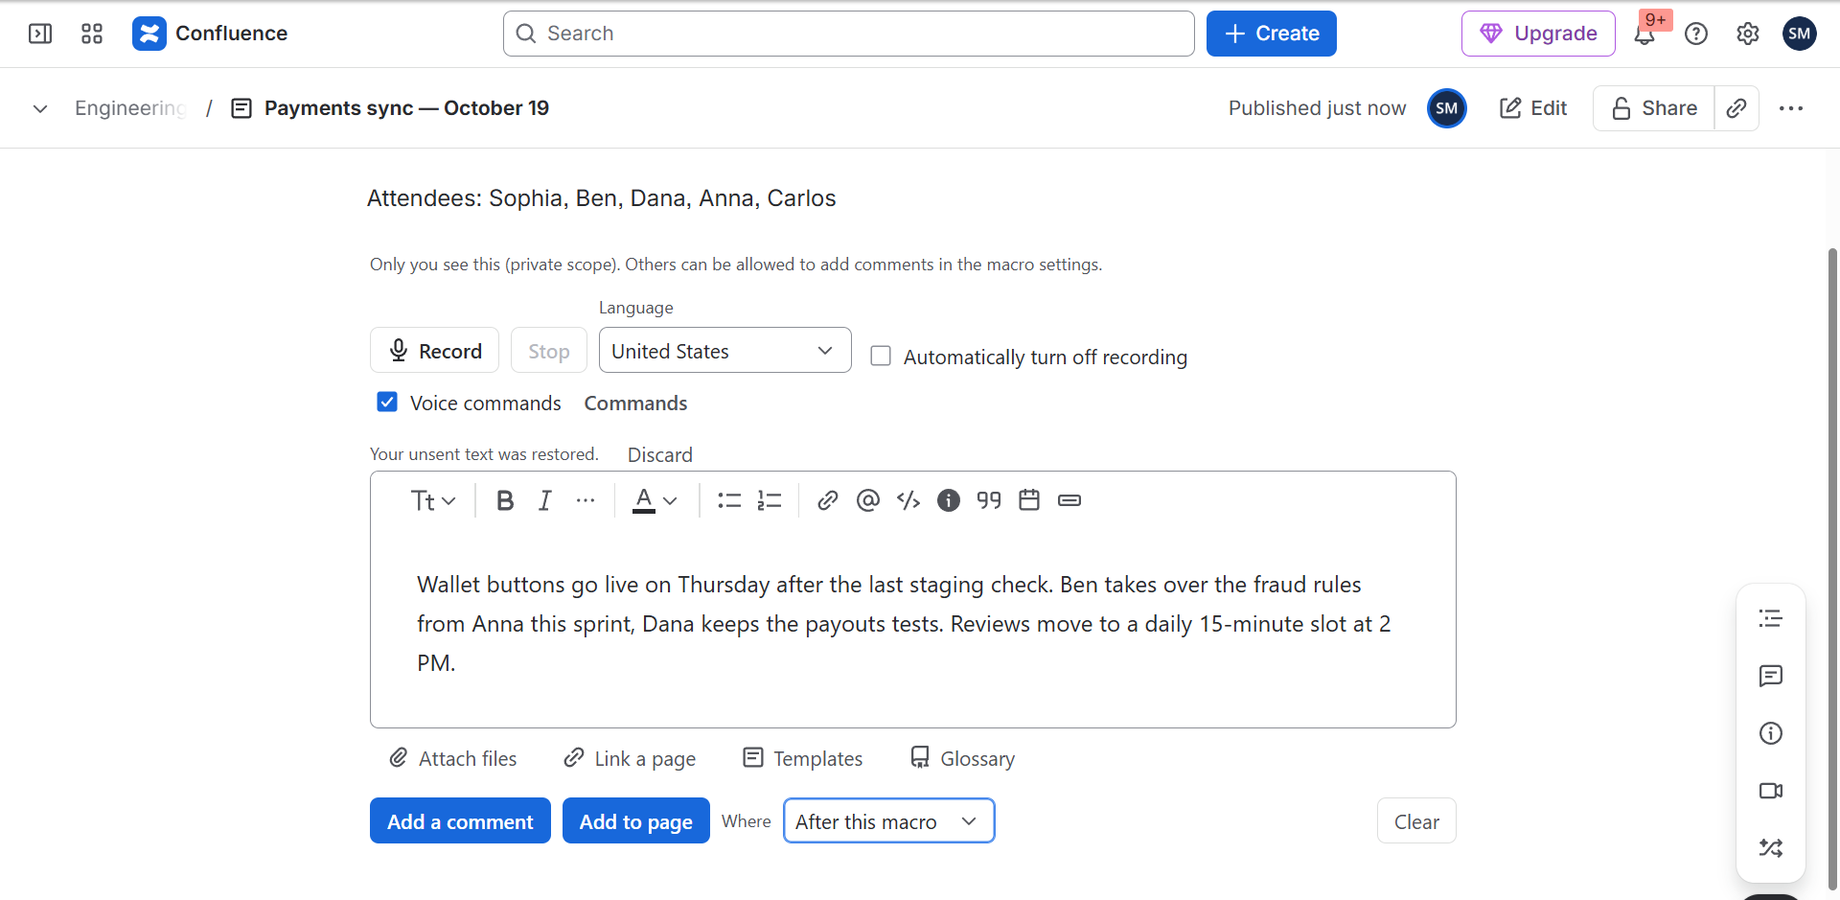Toggle the sidebar panel icon

40,34
